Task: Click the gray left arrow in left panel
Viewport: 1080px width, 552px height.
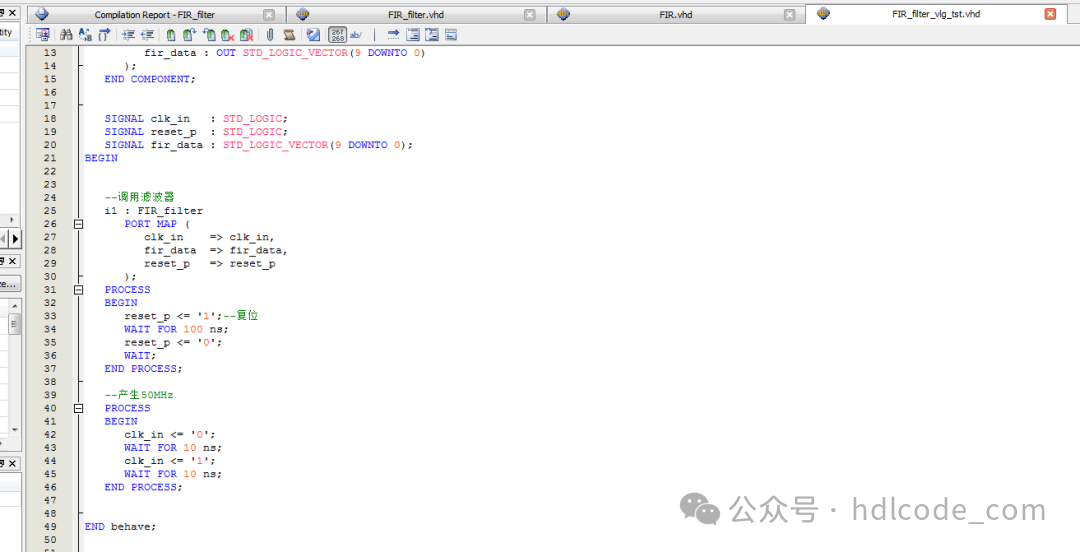Action: pyautogui.click(x=3, y=239)
